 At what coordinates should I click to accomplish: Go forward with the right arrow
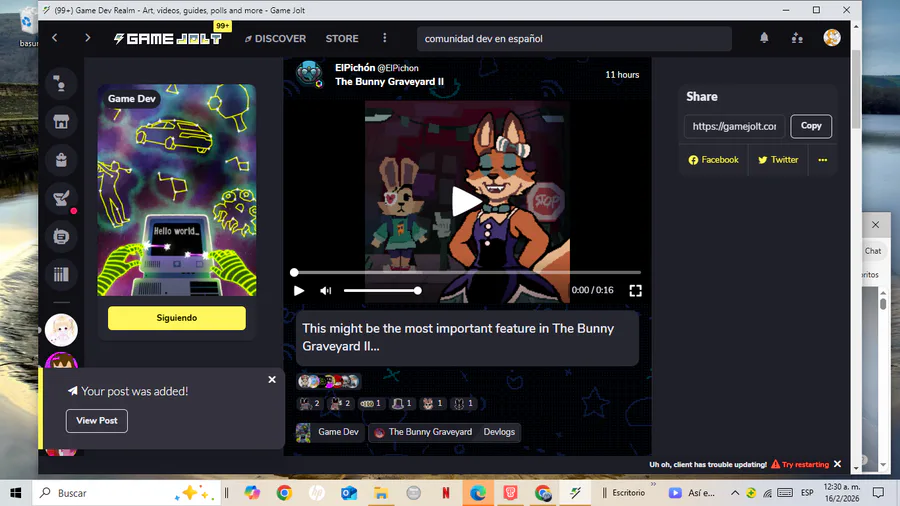[x=87, y=38]
